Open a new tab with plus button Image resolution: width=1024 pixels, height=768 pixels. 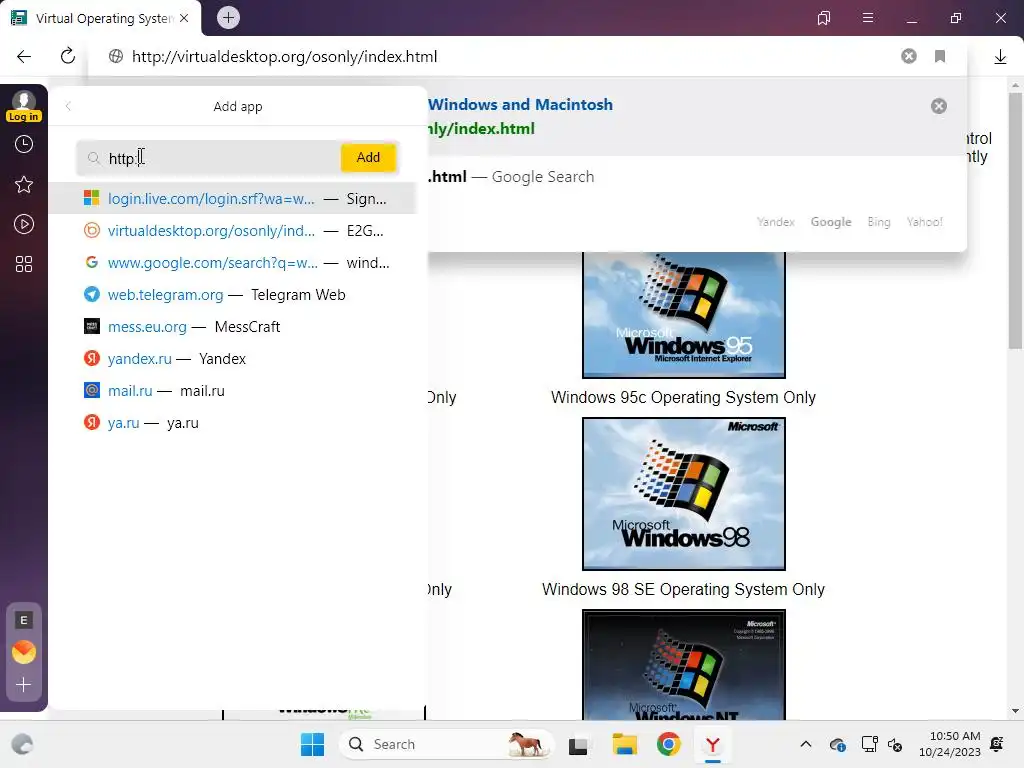pos(229,18)
